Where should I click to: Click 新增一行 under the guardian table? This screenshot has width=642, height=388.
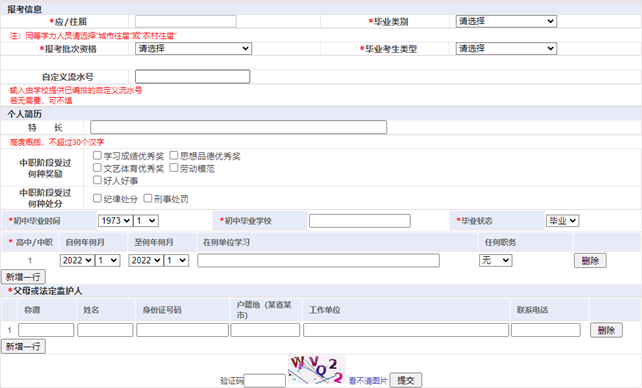point(23,347)
